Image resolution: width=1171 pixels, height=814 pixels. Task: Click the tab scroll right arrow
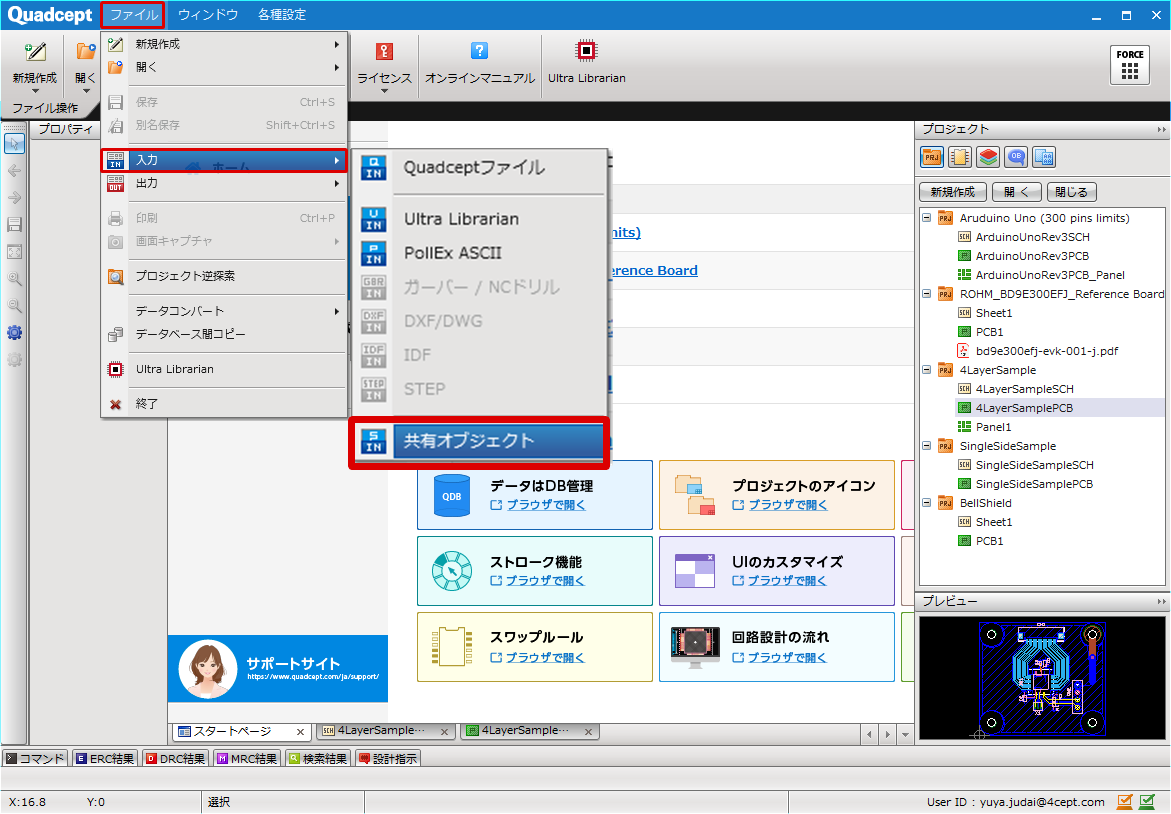tap(887, 735)
